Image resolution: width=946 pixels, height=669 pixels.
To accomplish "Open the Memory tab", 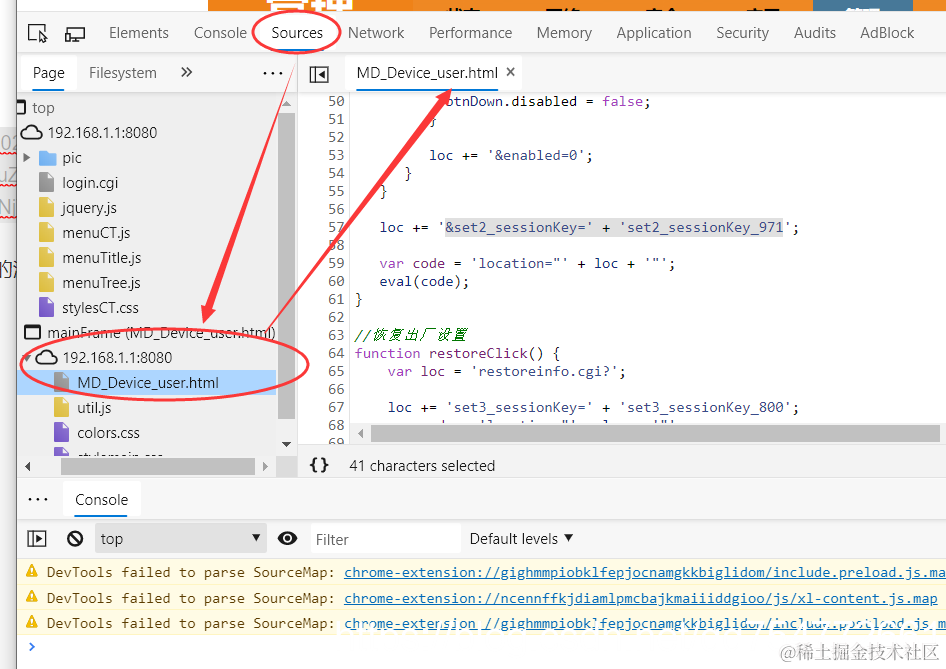I will point(564,33).
